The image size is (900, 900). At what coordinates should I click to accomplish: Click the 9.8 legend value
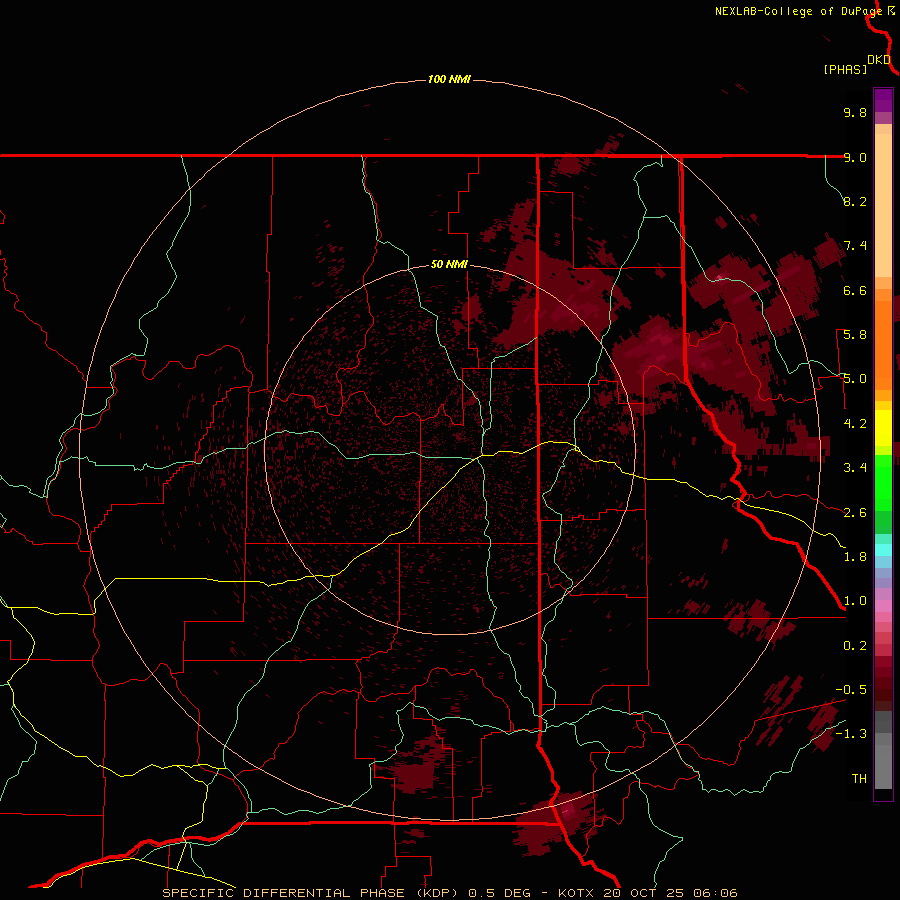tap(855, 112)
